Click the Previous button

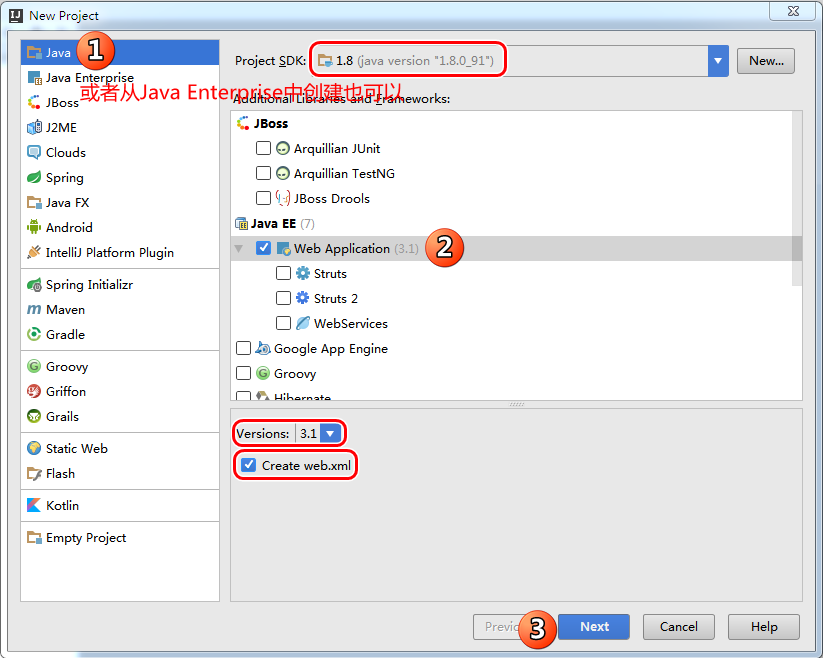pos(502,627)
